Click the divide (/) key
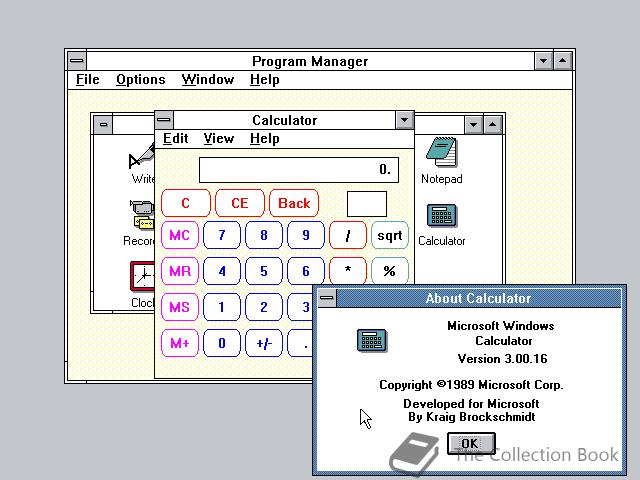Image resolution: width=640 pixels, height=480 pixels. (x=348, y=235)
